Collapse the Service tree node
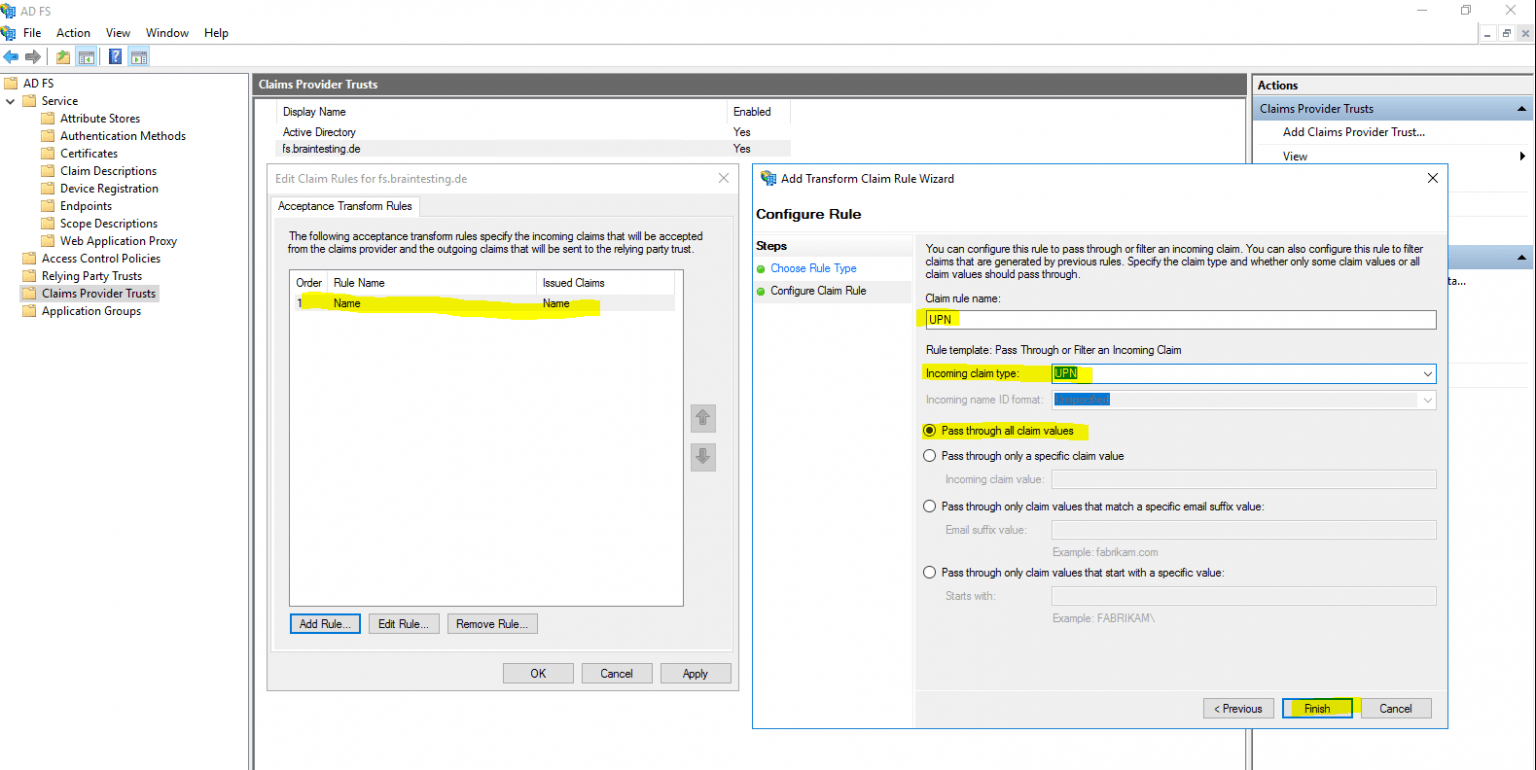The image size is (1536, 770). click(11, 101)
